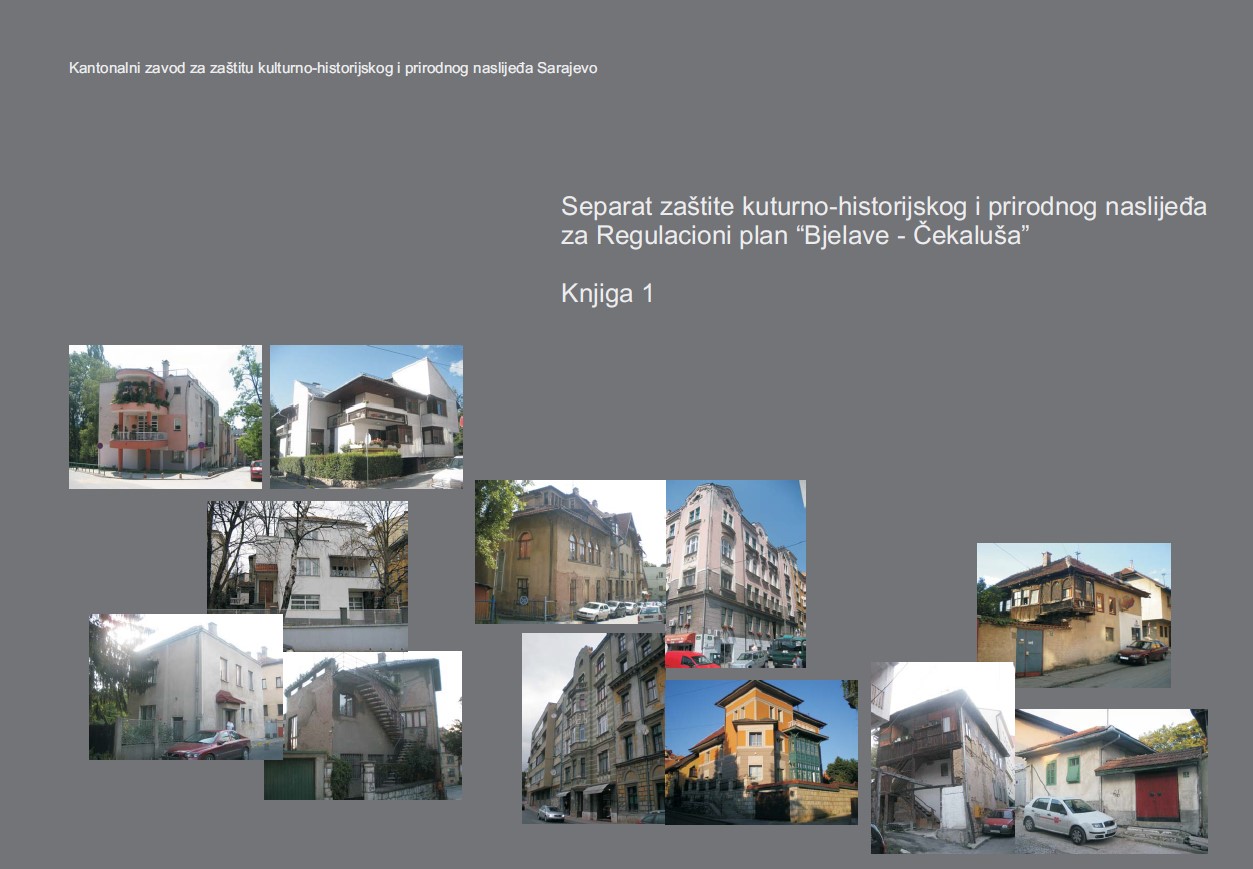
Task: Click the line 'za Regulacioni plan "Bjelave - Čekaluša"'
Action: pos(795,237)
